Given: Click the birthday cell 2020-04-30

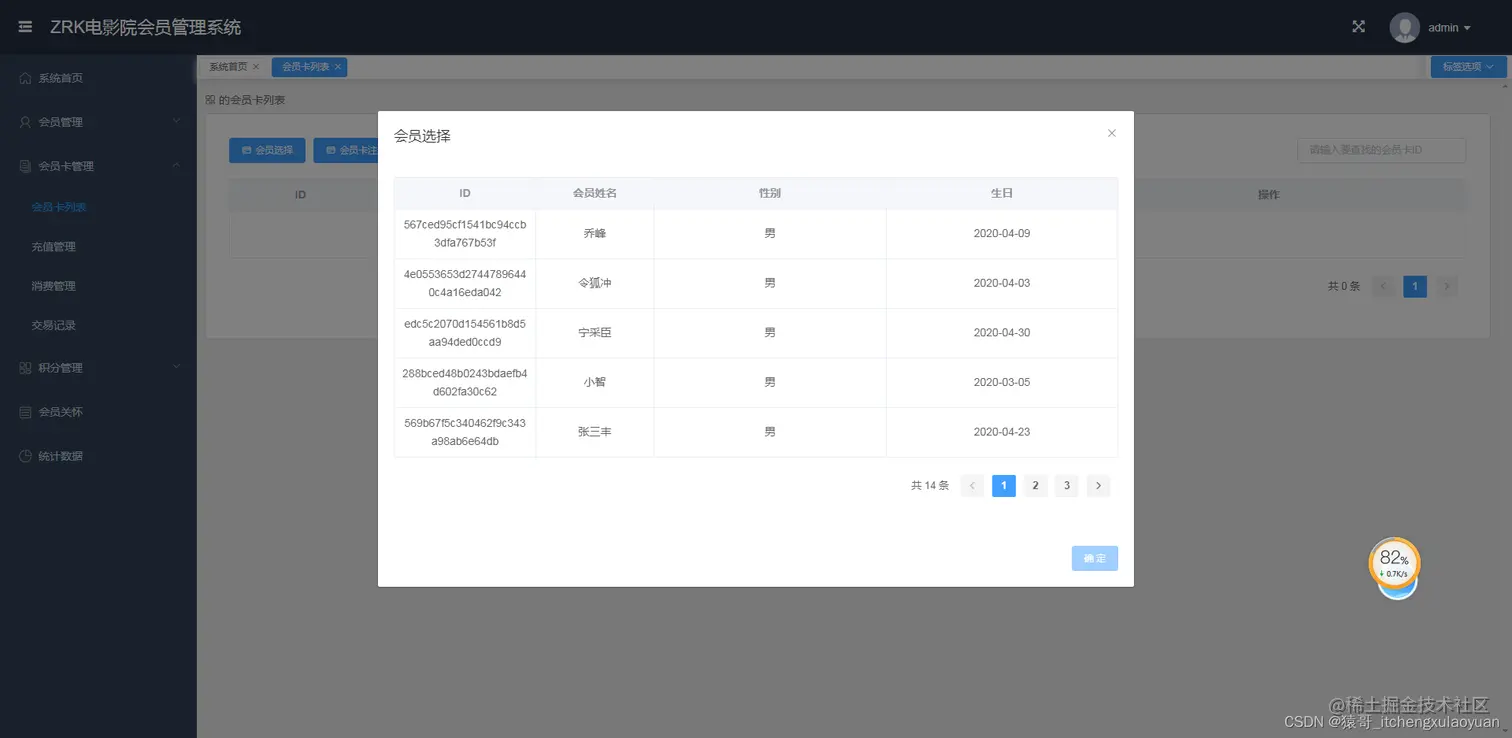Looking at the screenshot, I should coord(1002,333).
